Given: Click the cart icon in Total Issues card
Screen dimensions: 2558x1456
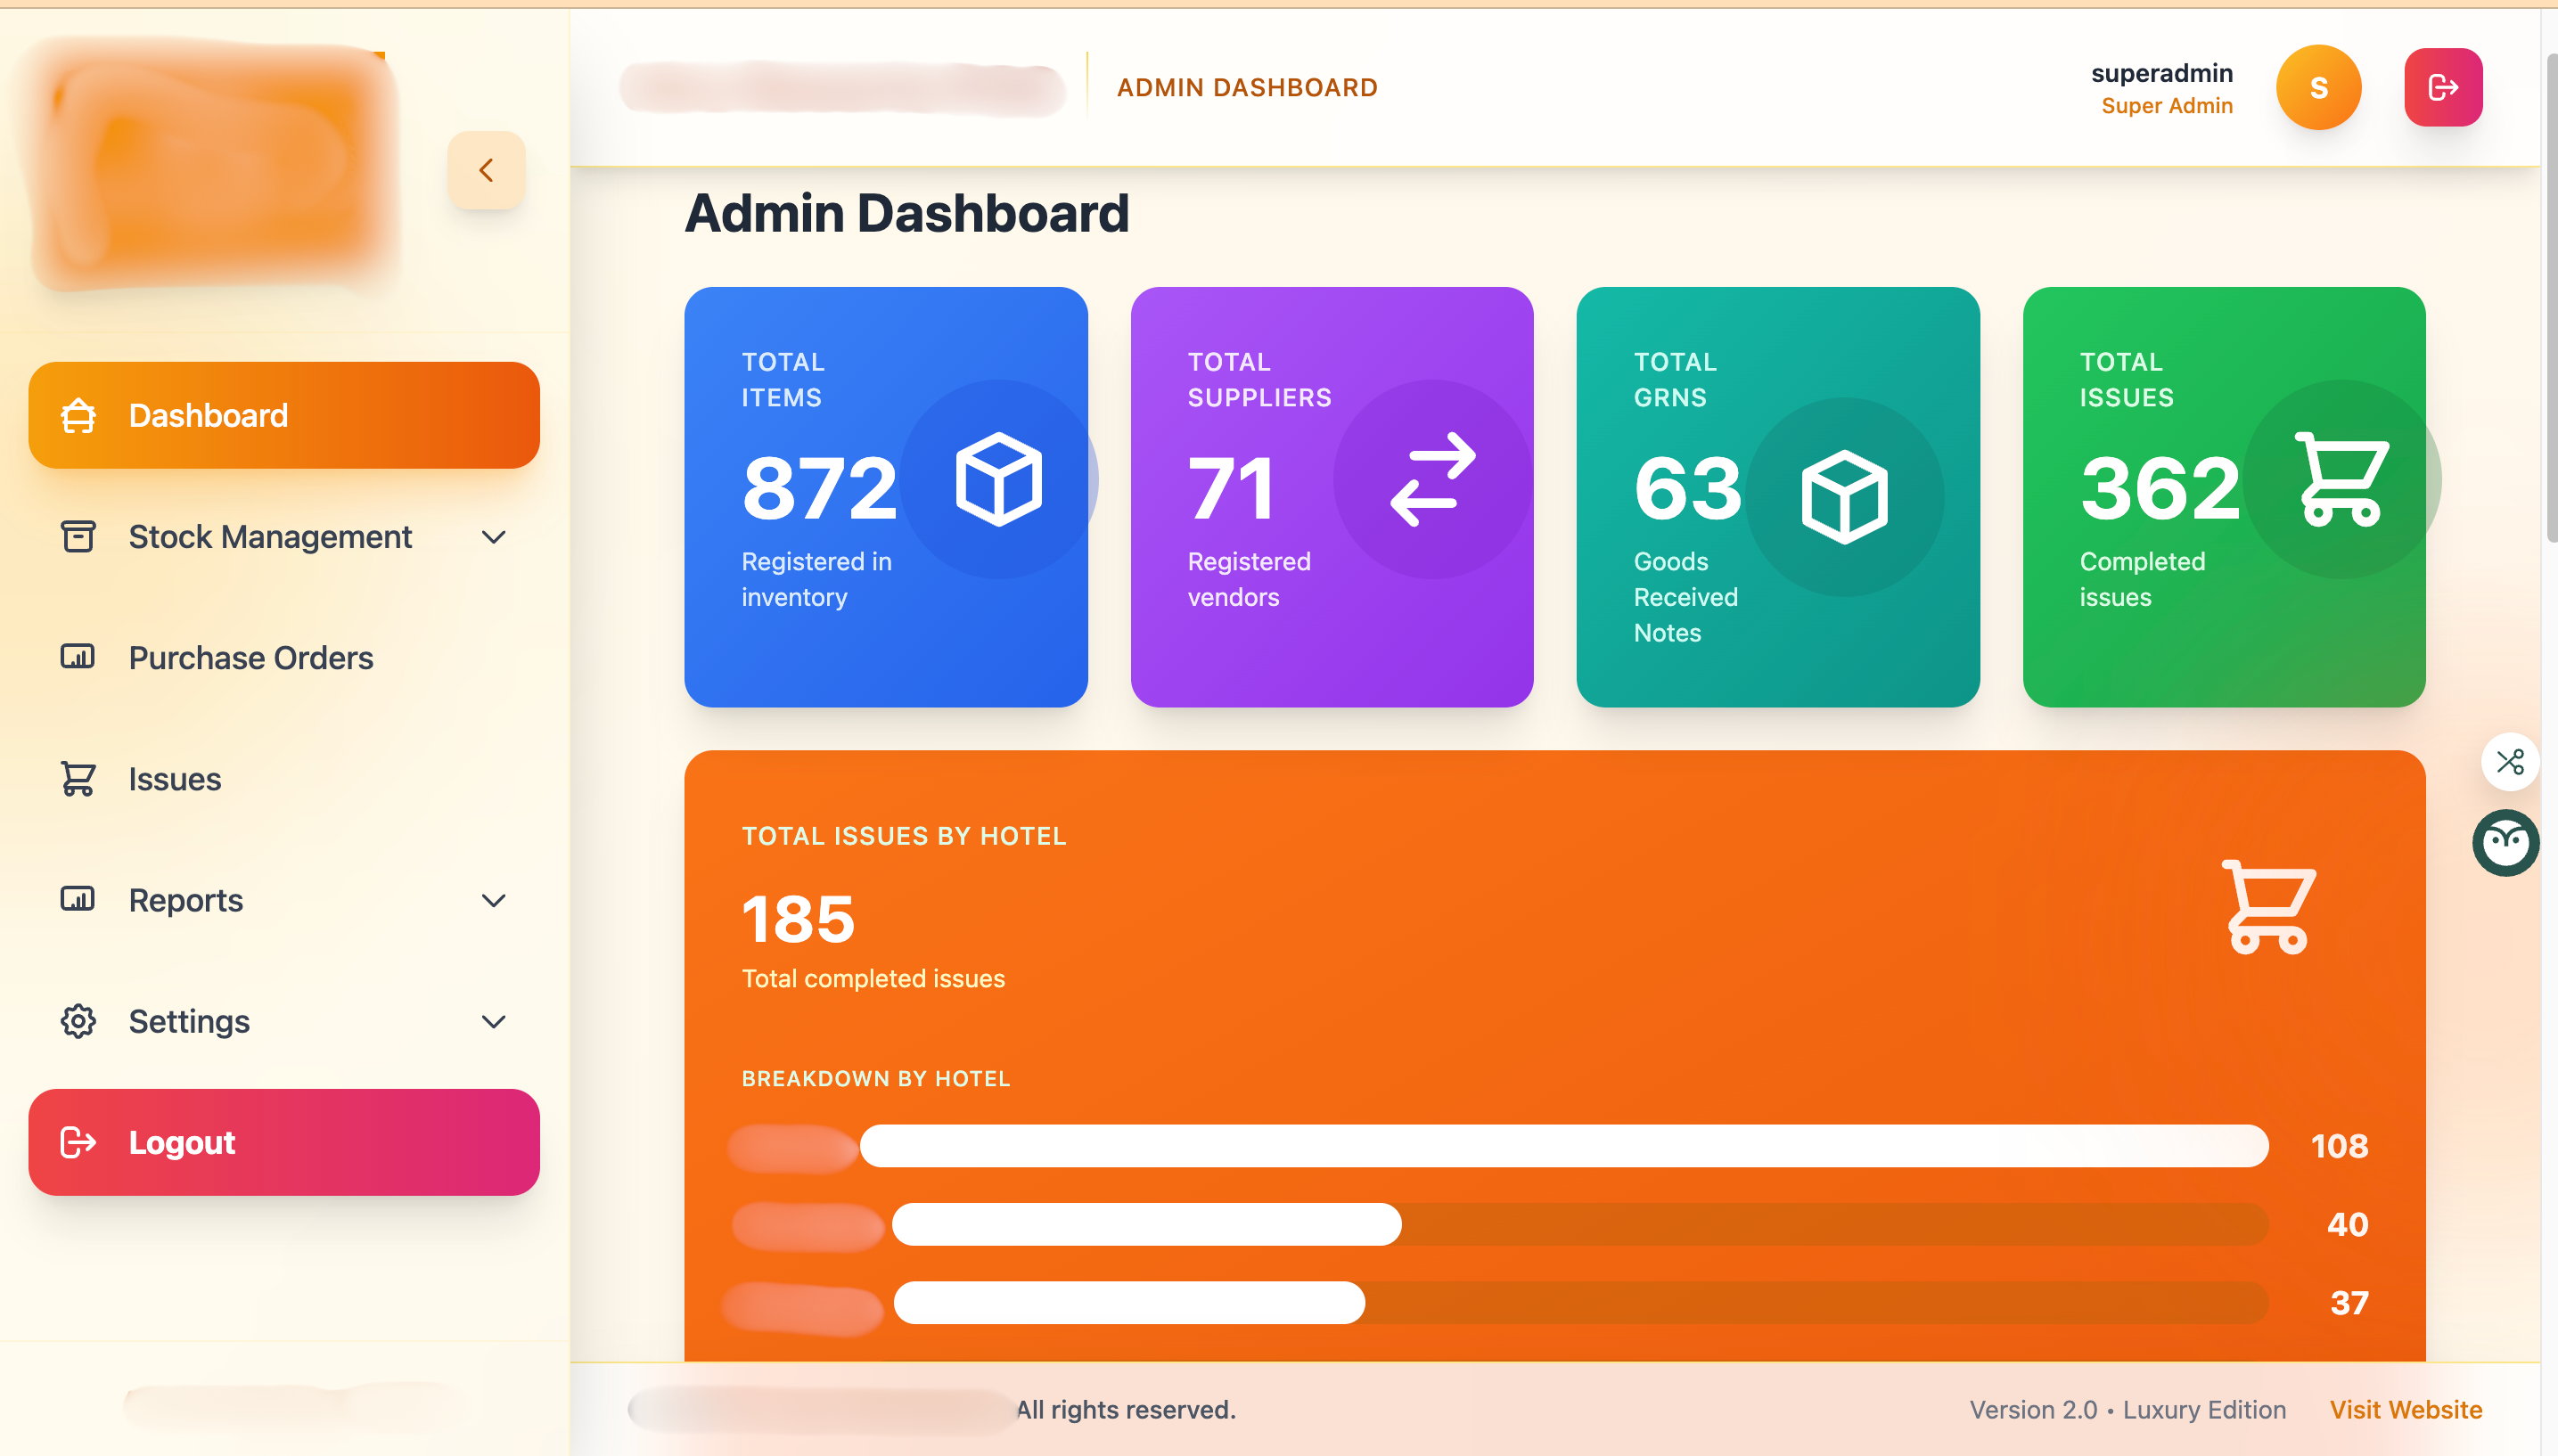Looking at the screenshot, I should (2340, 479).
